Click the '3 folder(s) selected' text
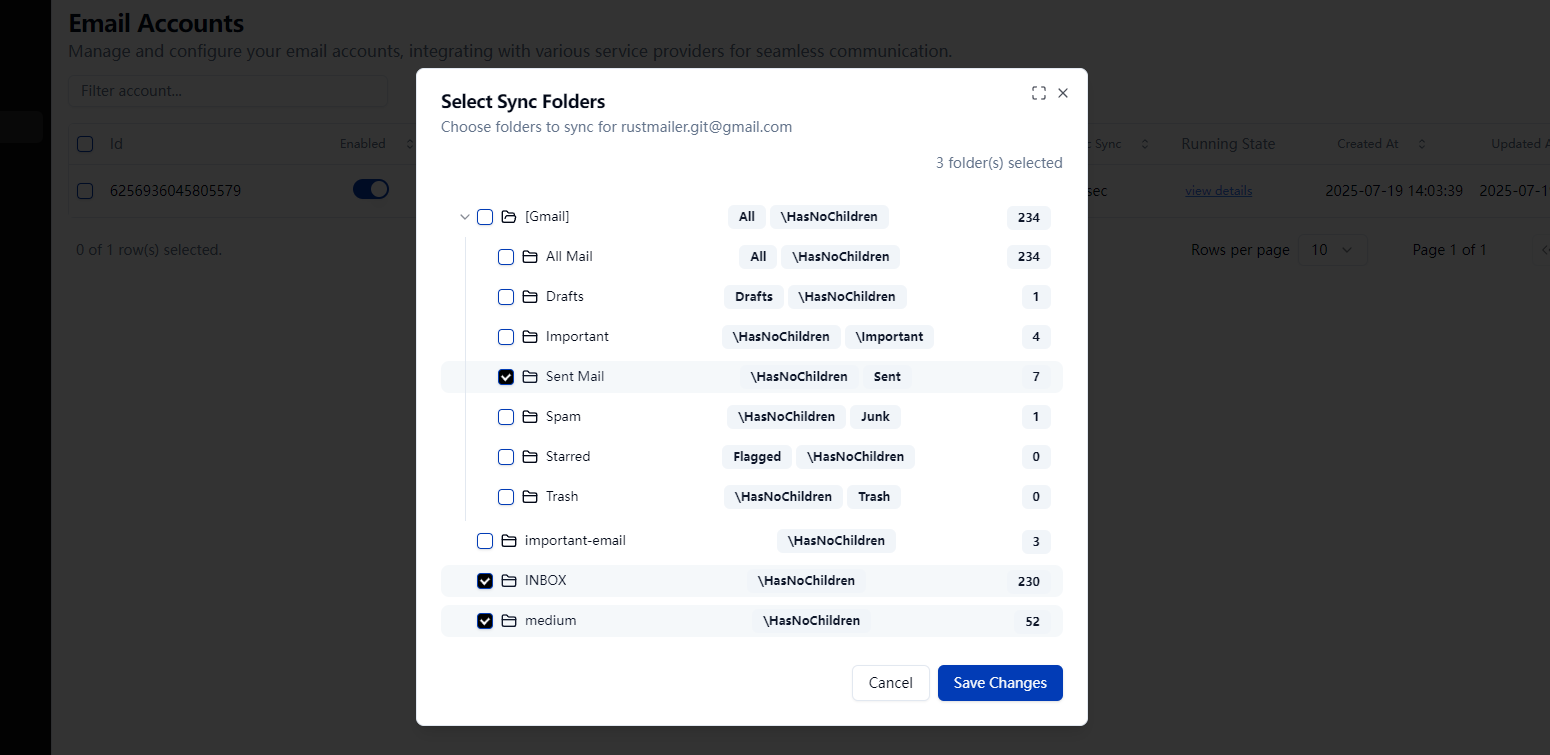 tap(999, 163)
